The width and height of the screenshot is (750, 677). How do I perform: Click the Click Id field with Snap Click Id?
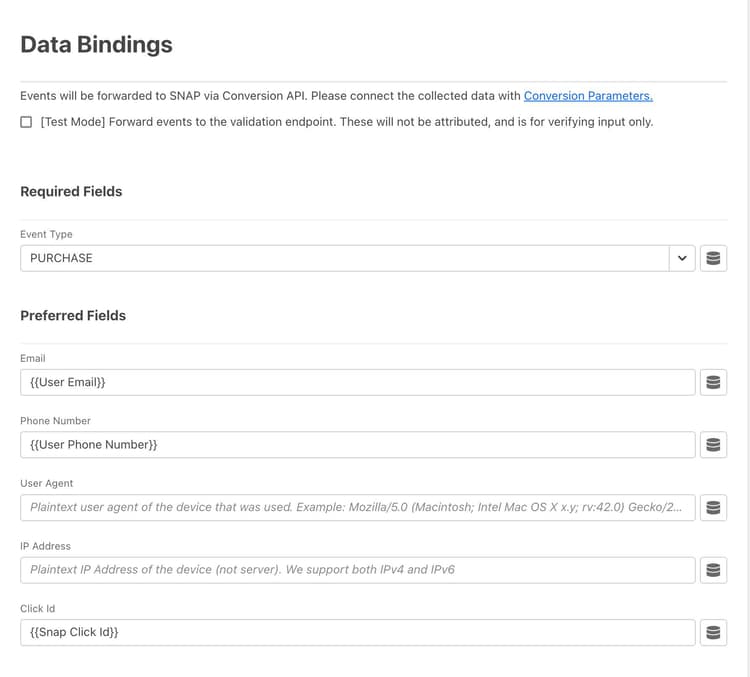coord(357,632)
